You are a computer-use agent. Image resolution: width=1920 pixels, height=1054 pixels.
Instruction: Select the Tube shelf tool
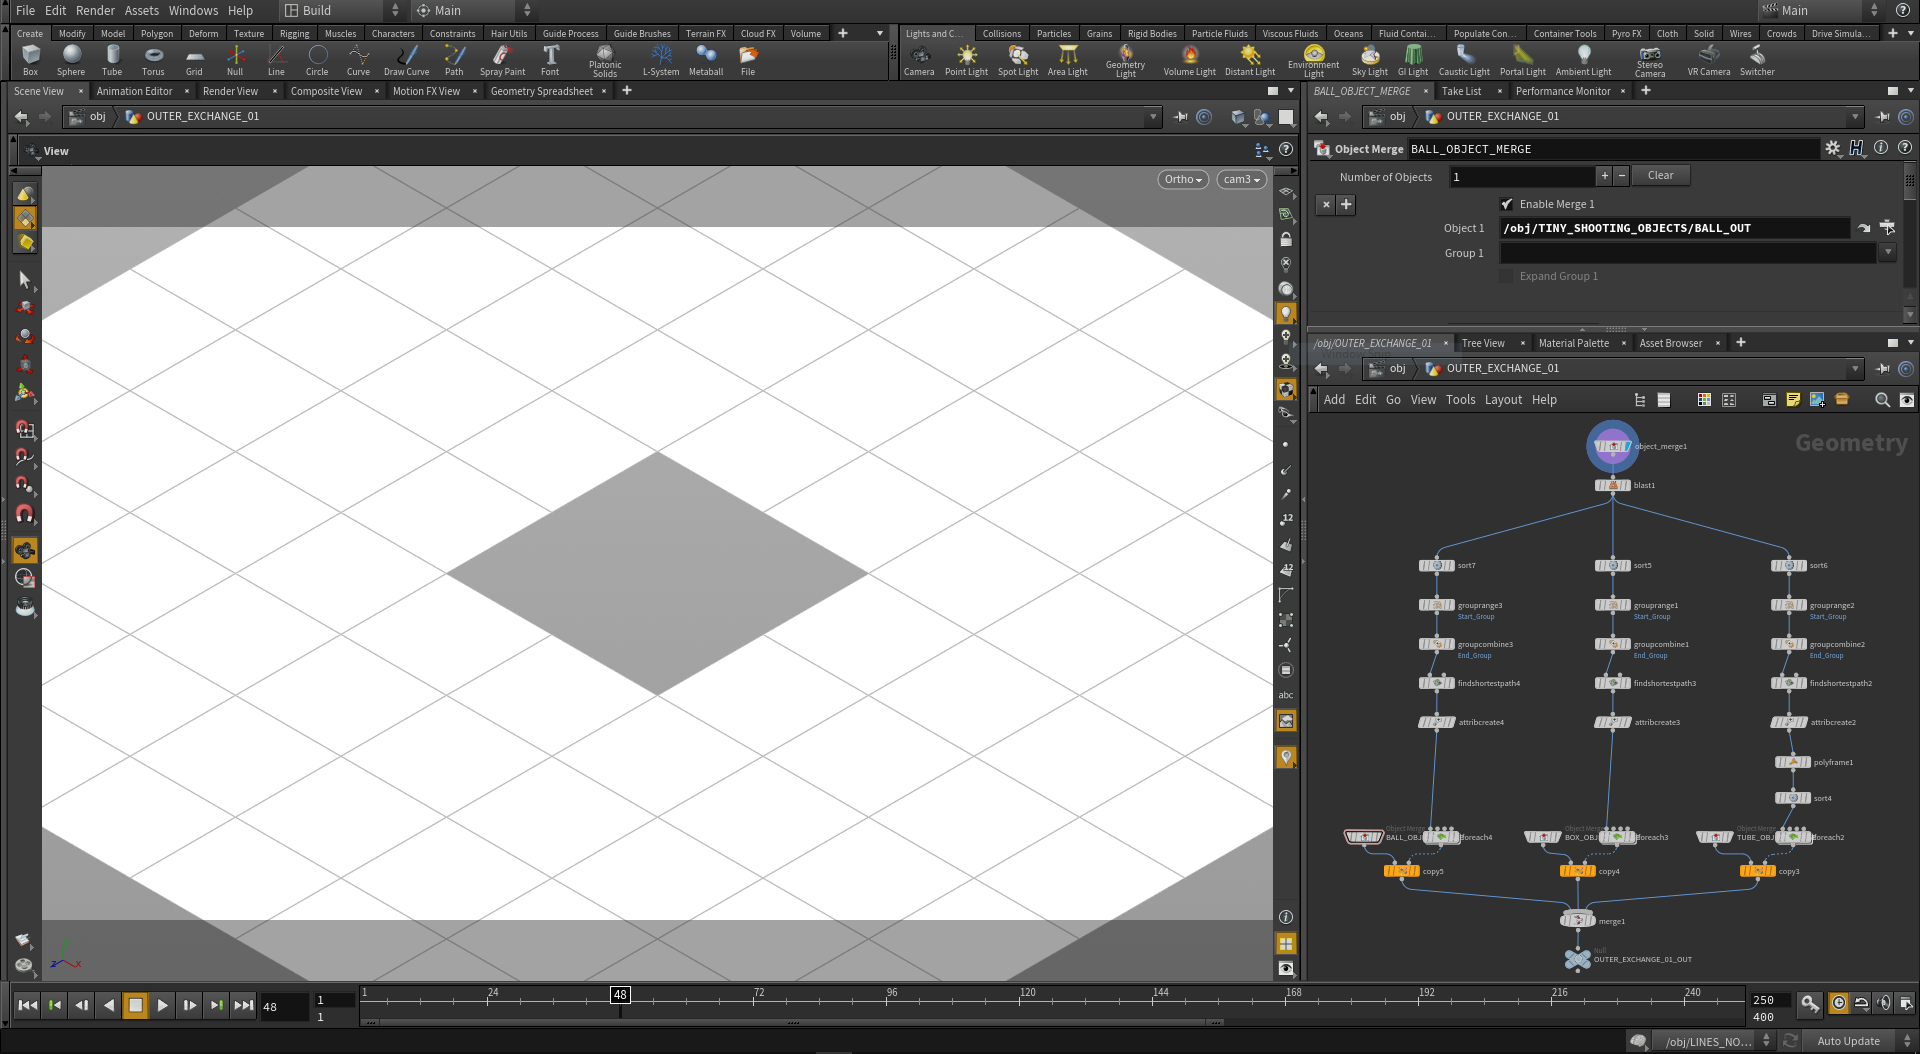click(112, 60)
